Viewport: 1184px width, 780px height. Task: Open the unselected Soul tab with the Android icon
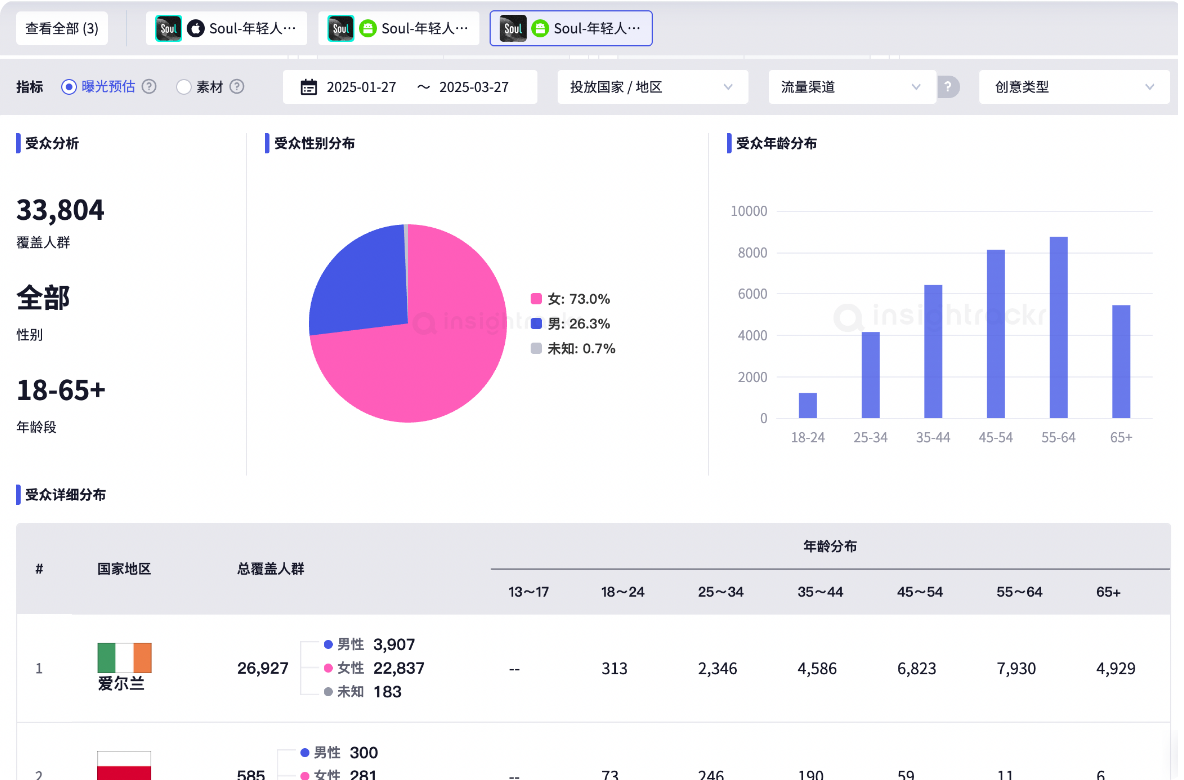coord(399,29)
